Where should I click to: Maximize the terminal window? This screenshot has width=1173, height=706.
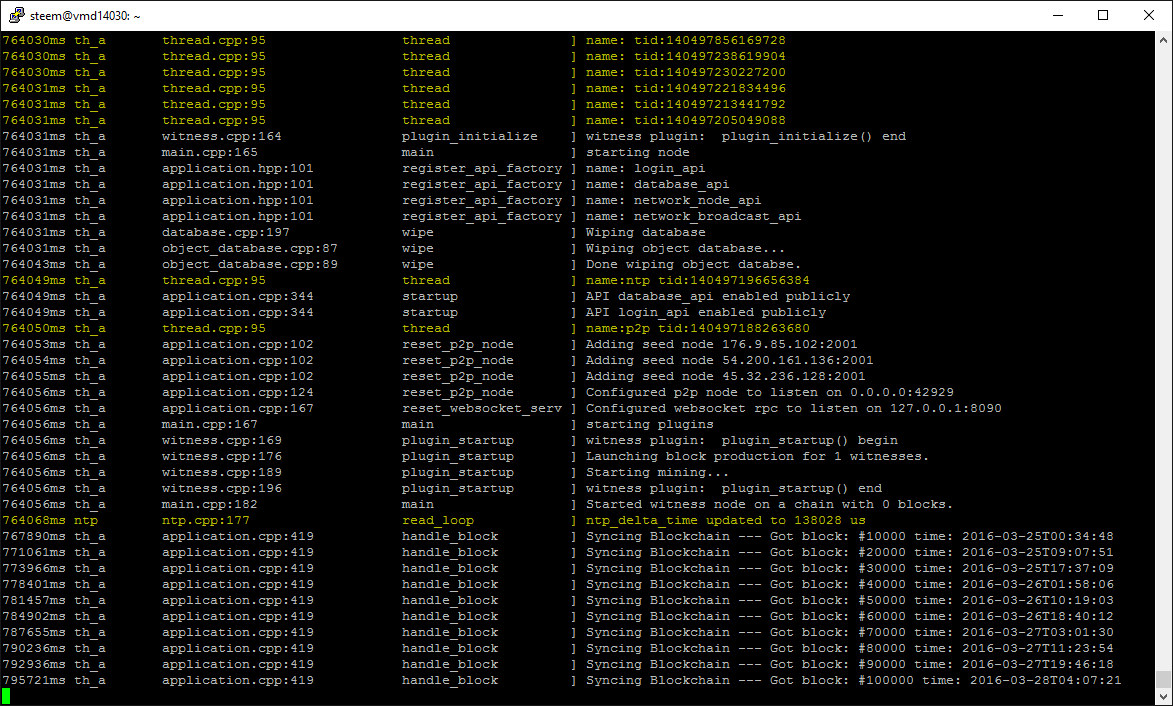(1103, 15)
